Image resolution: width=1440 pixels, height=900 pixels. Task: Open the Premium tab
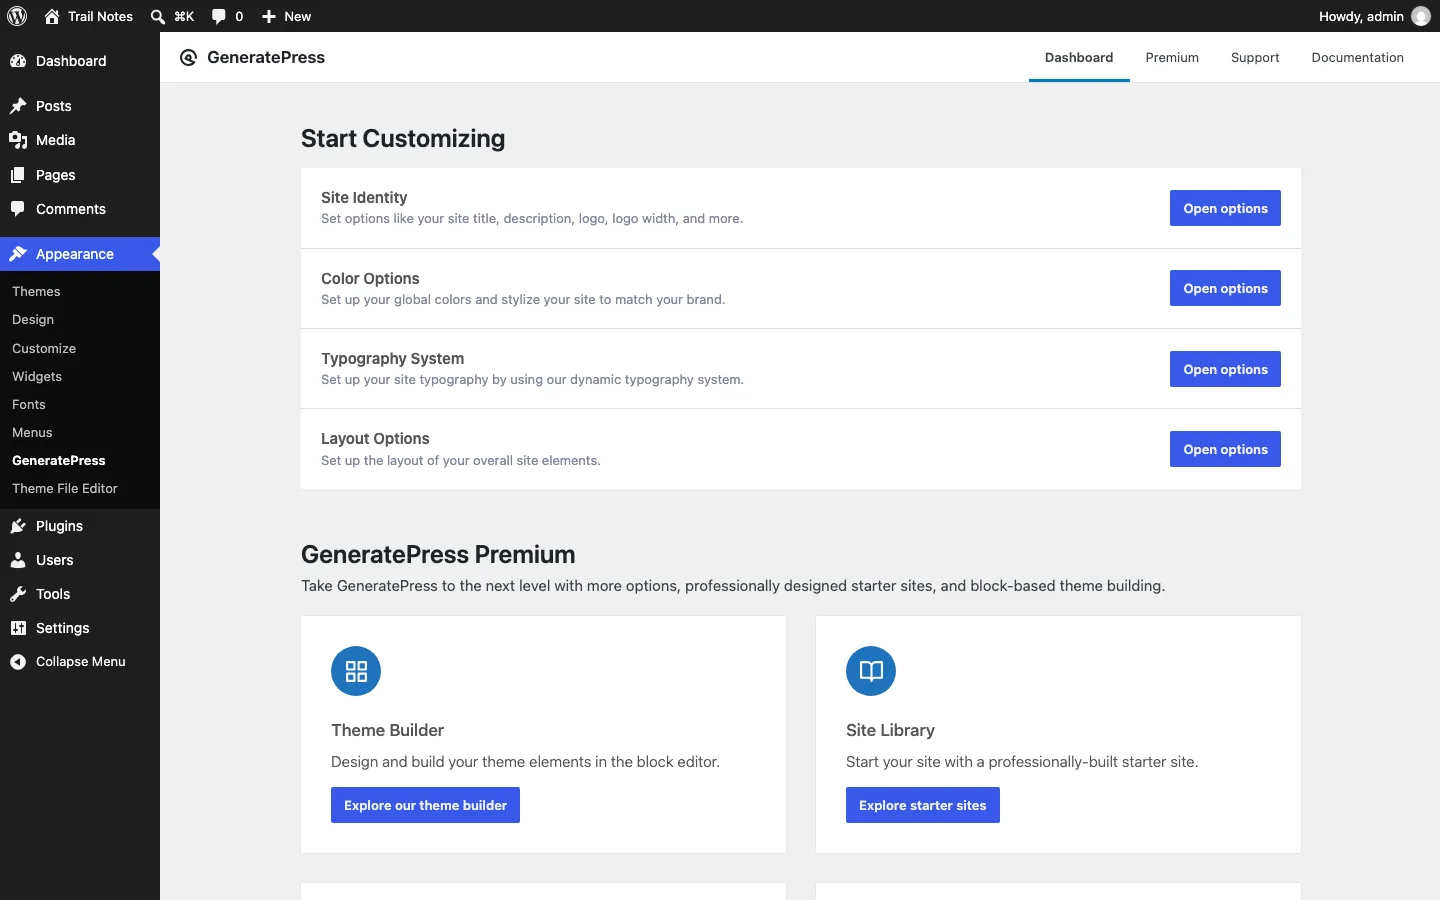1172,58
